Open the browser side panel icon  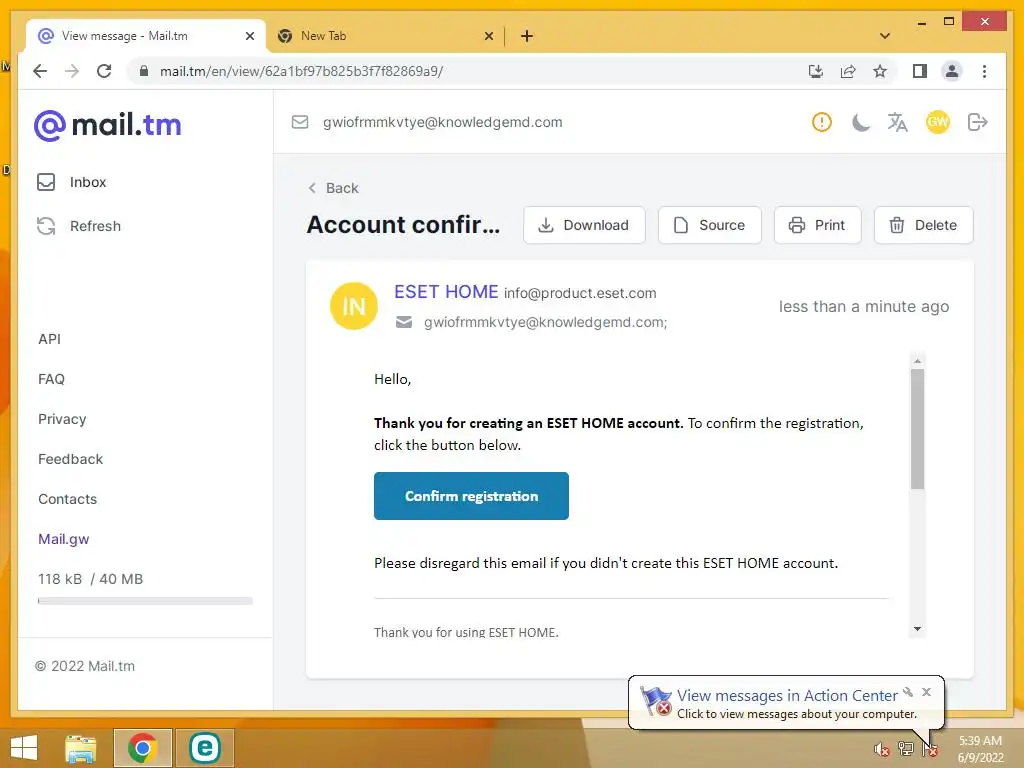coord(920,71)
